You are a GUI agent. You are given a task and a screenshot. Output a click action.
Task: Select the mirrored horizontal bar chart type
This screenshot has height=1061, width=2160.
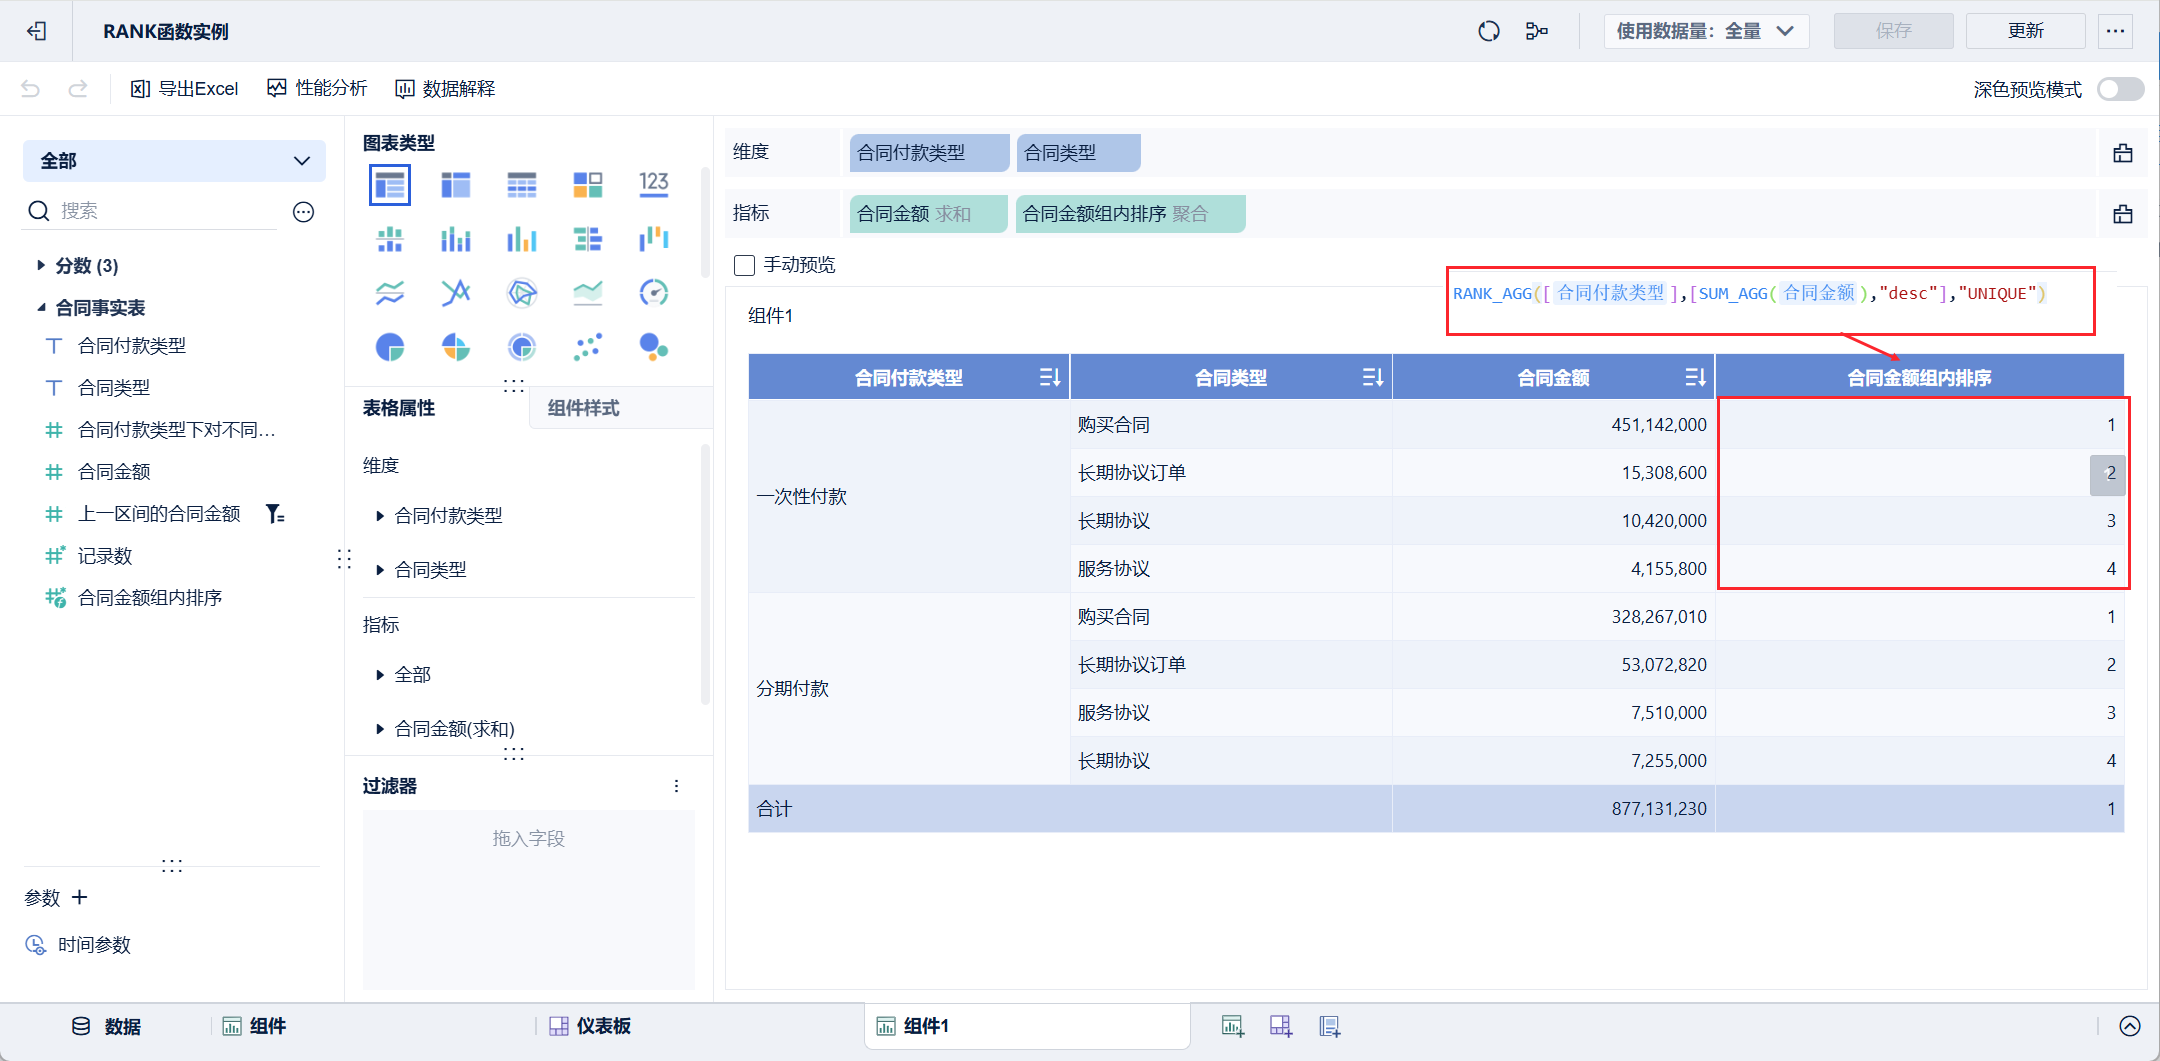588,239
